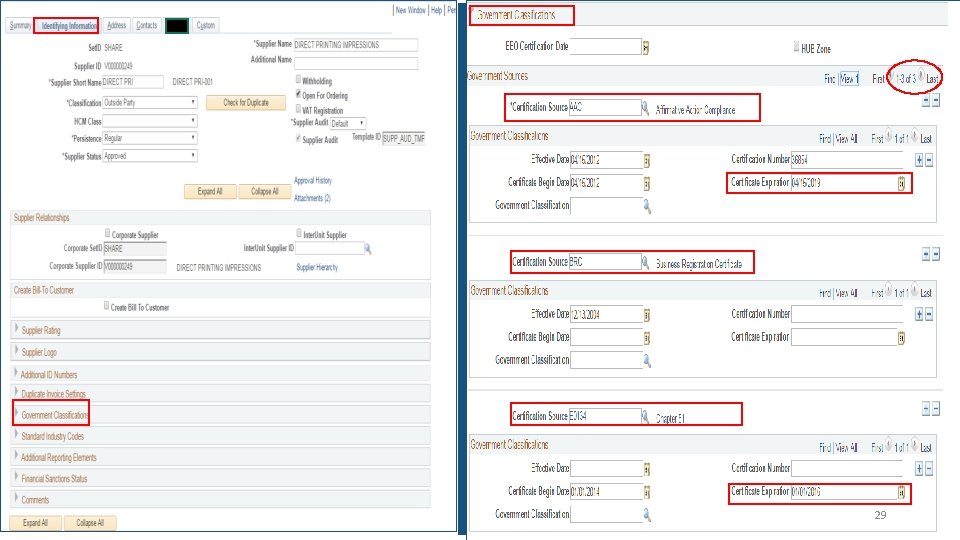The width and height of the screenshot is (960, 540).
Task: Open the Supplier Hierarchy link
Action: 317,268
